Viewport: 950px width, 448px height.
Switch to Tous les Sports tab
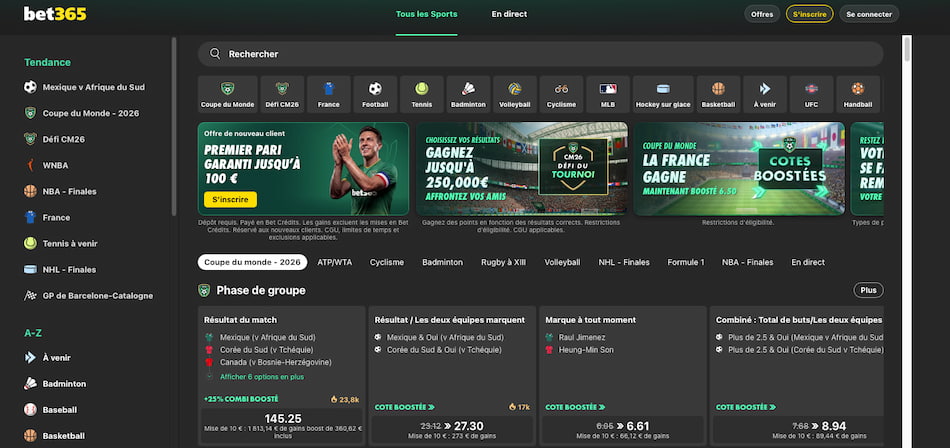[x=427, y=14]
